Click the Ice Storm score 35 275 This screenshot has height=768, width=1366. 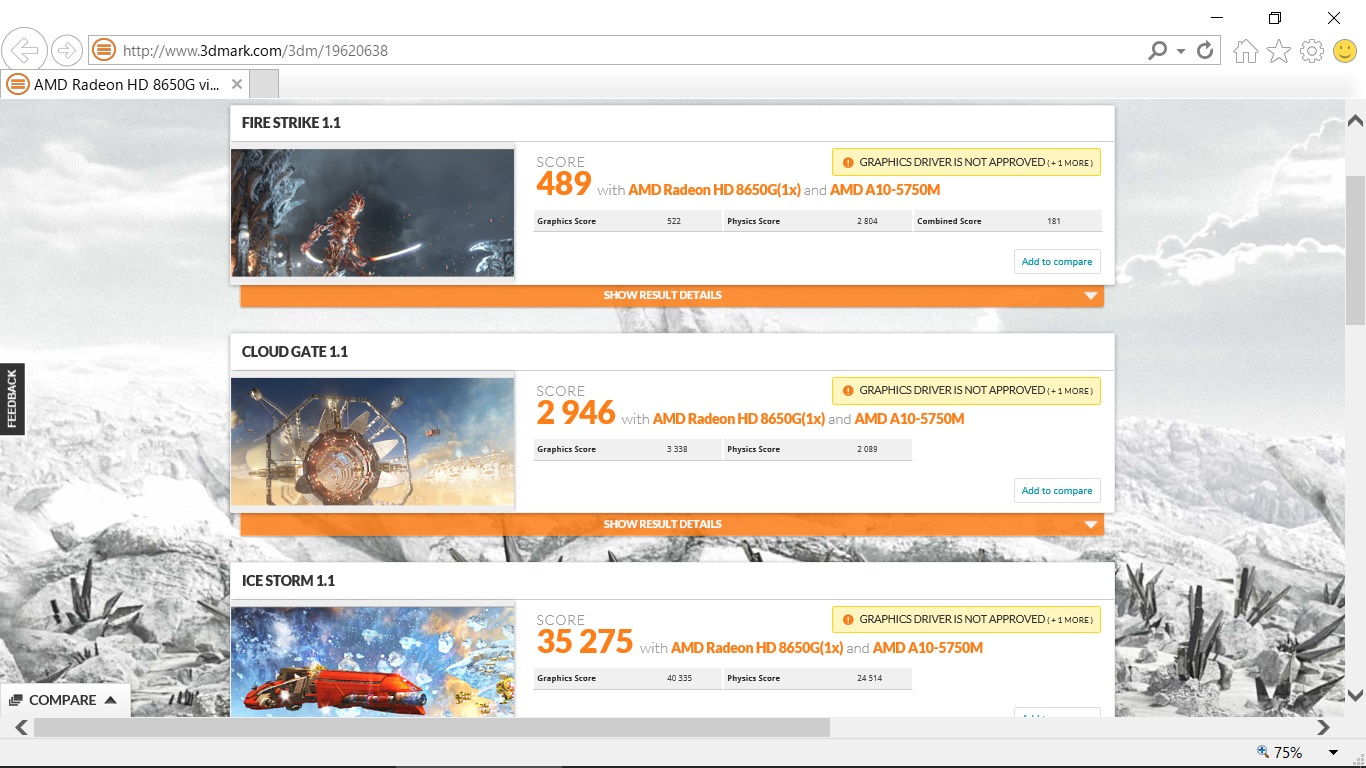point(585,642)
